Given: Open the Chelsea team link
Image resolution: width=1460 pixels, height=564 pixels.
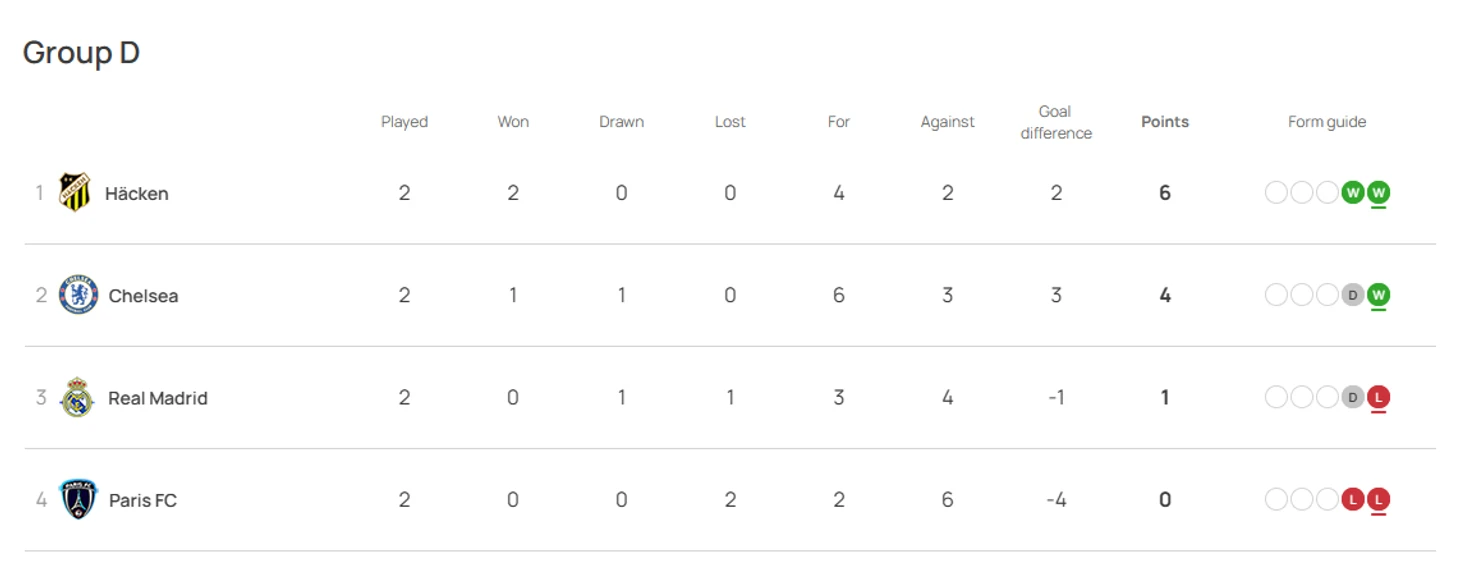Looking at the screenshot, I should [143, 295].
